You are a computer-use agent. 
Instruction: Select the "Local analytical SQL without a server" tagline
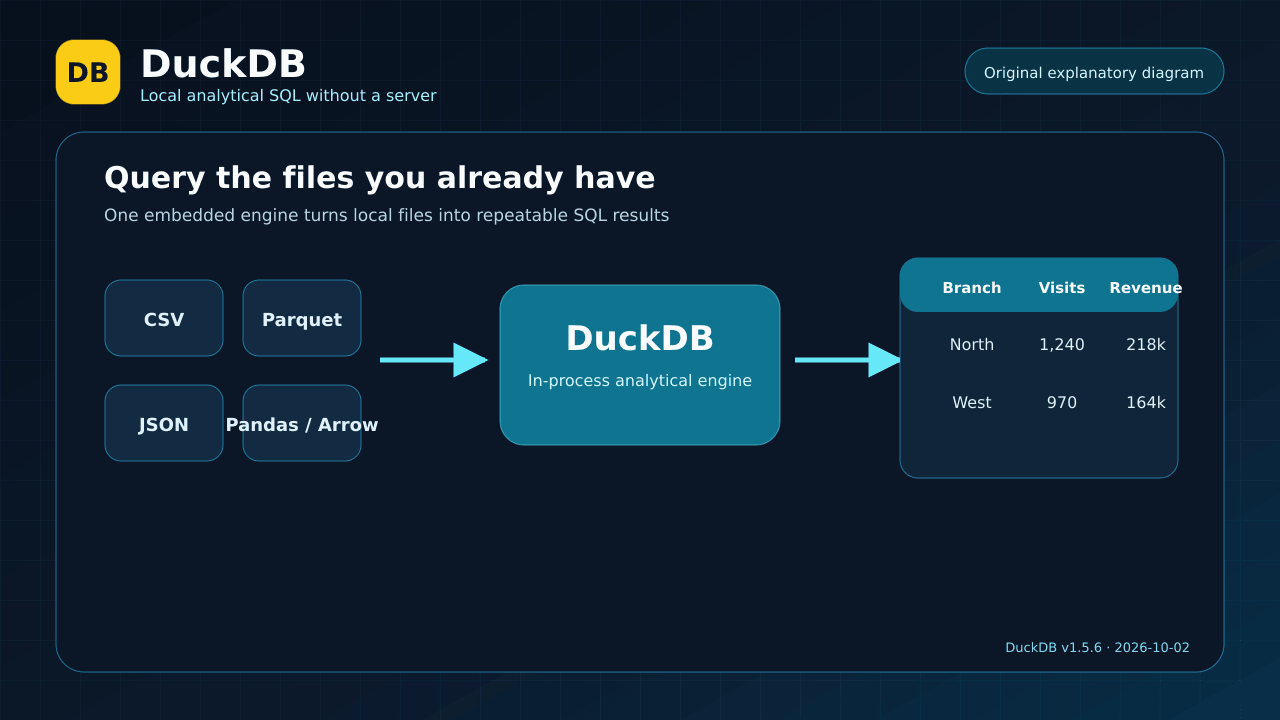click(288, 96)
